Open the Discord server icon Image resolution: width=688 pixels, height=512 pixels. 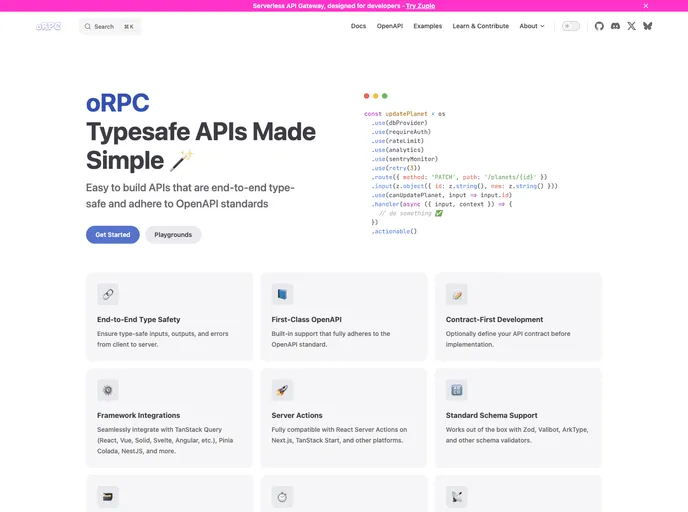(615, 26)
